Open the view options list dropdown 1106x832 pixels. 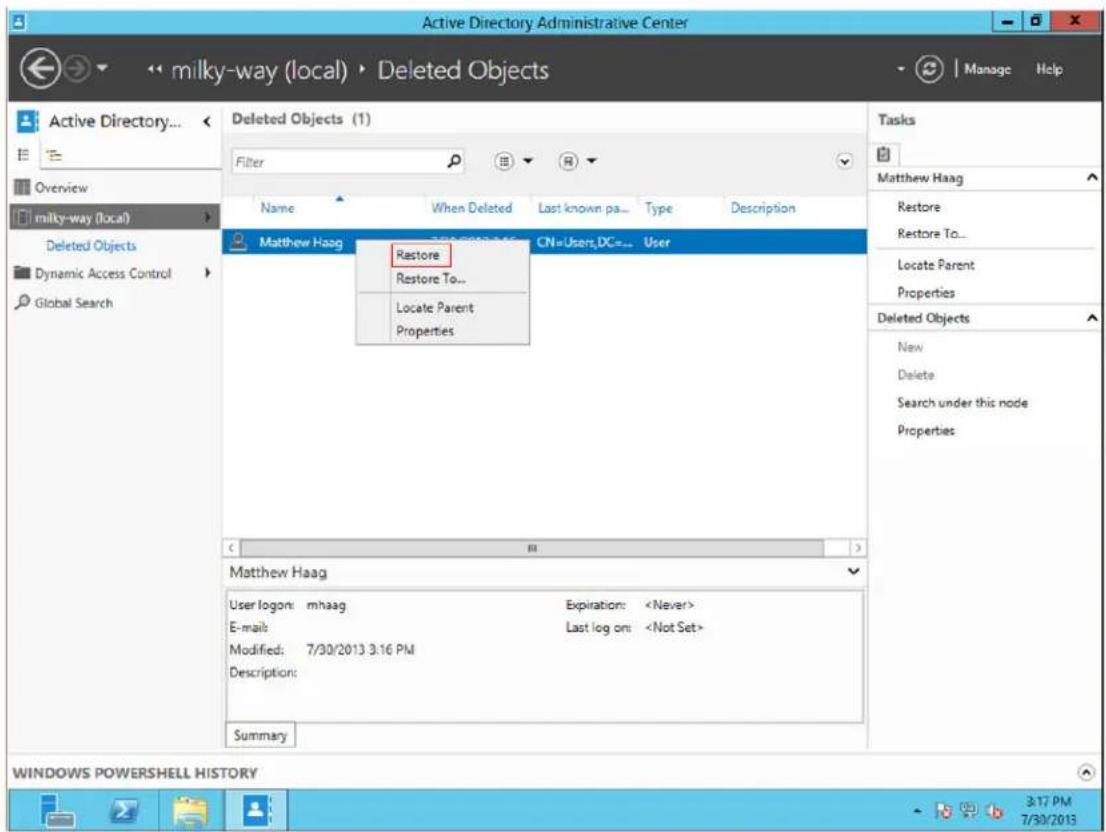pyautogui.click(x=514, y=161)
